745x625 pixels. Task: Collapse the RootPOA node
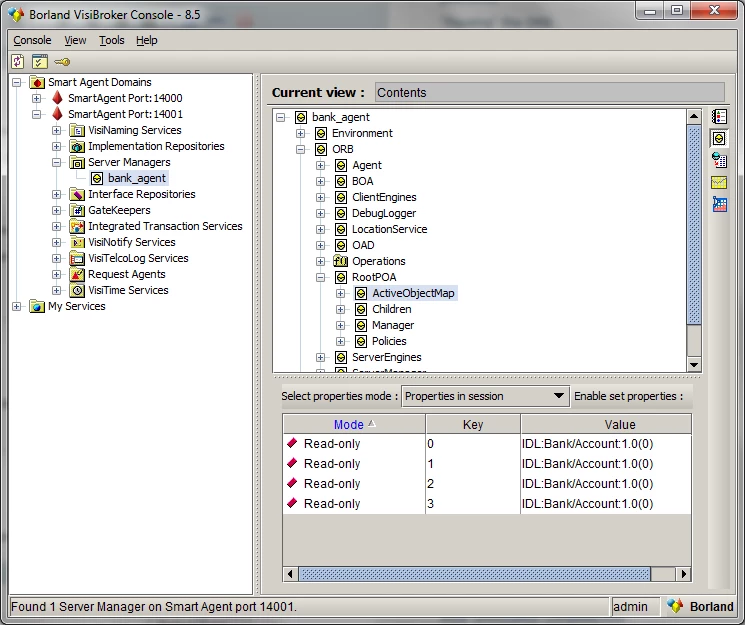(321, 277)
